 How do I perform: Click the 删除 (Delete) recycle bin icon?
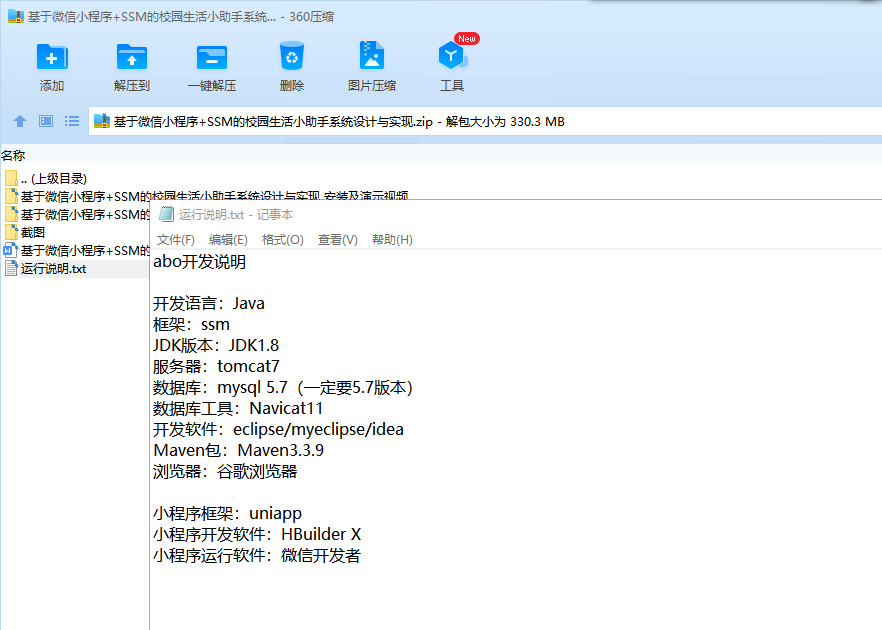[x=291, y=56]
